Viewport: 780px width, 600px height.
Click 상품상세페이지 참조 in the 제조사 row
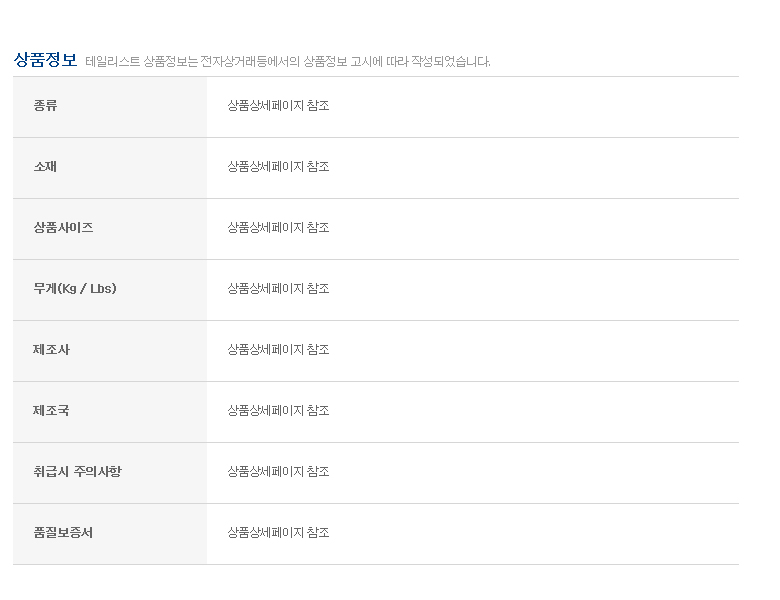pos(278,350)
